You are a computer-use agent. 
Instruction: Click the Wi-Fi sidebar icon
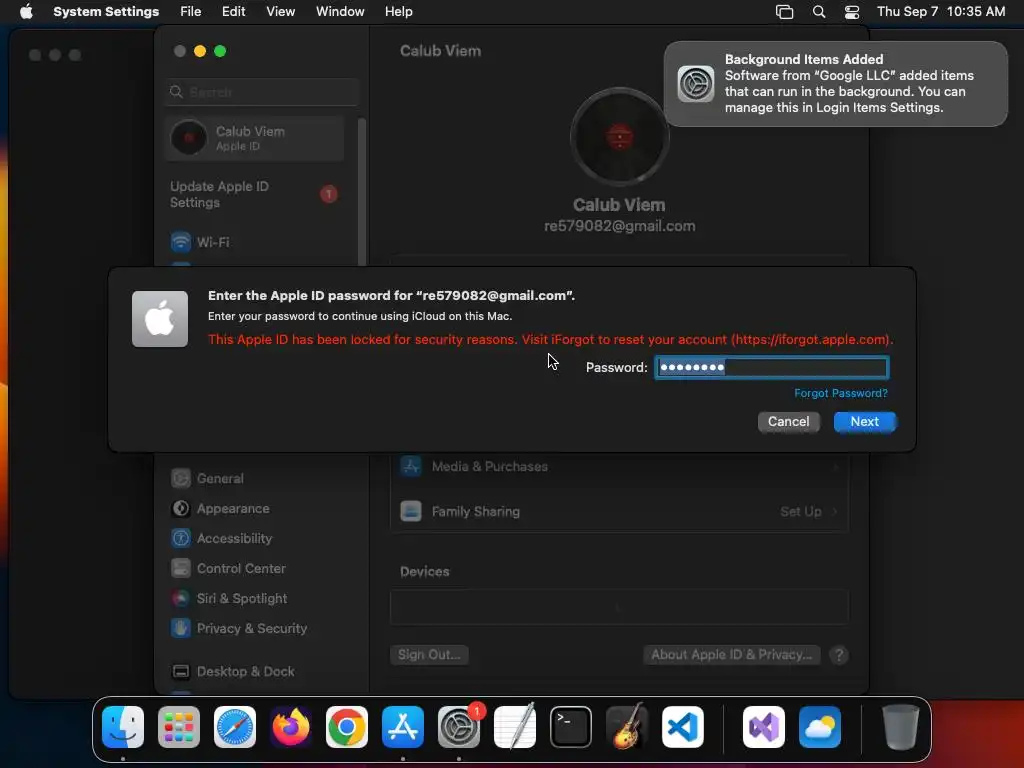coord(181,242)
